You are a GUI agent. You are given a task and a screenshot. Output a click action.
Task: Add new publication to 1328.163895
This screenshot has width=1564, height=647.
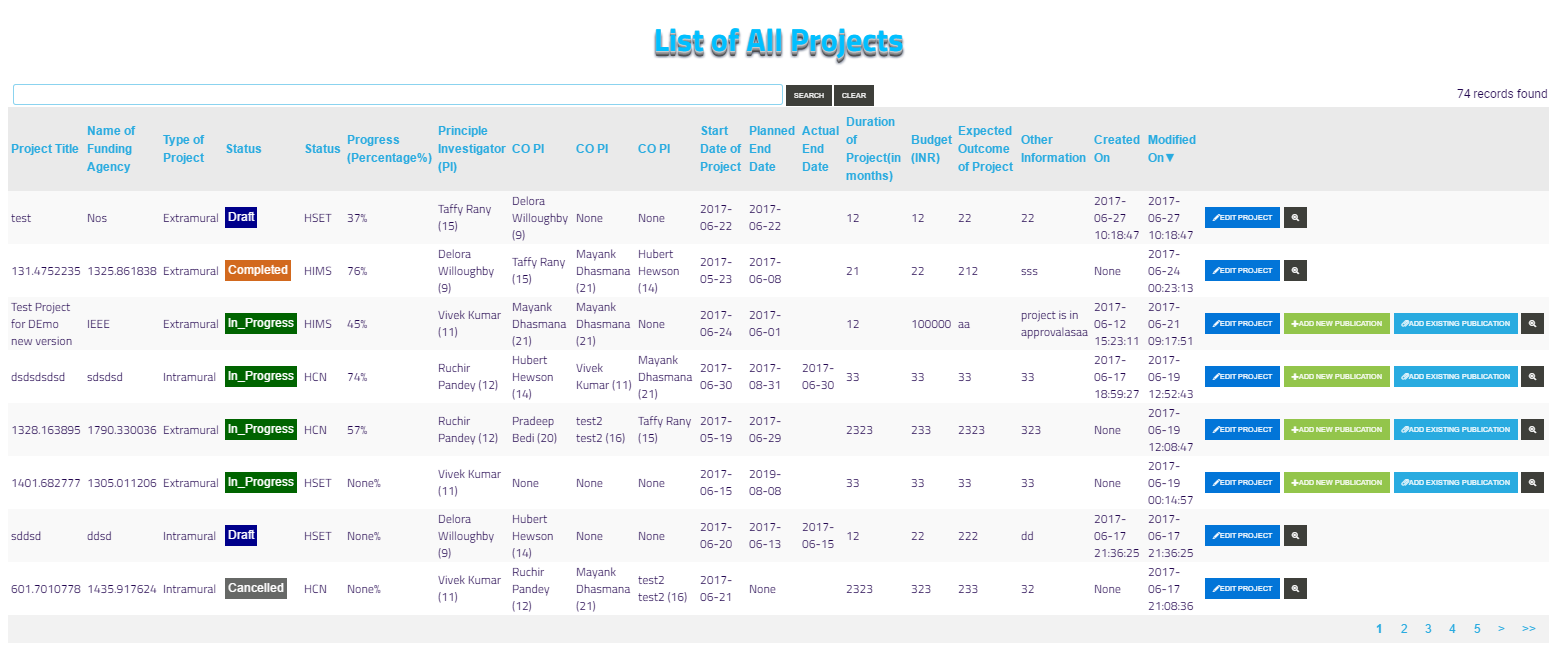tap(1337, 429)
